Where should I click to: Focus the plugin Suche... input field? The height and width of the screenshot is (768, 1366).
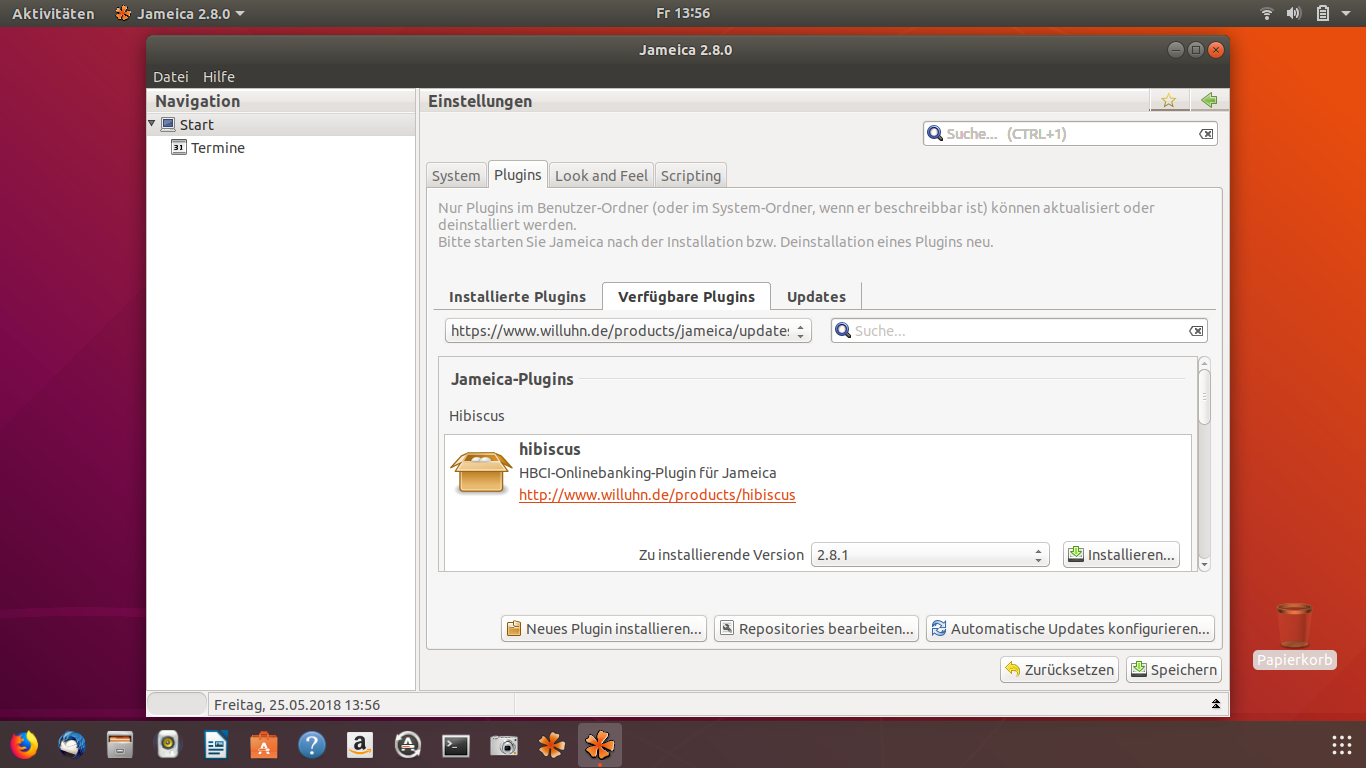tap(1019, 331)
